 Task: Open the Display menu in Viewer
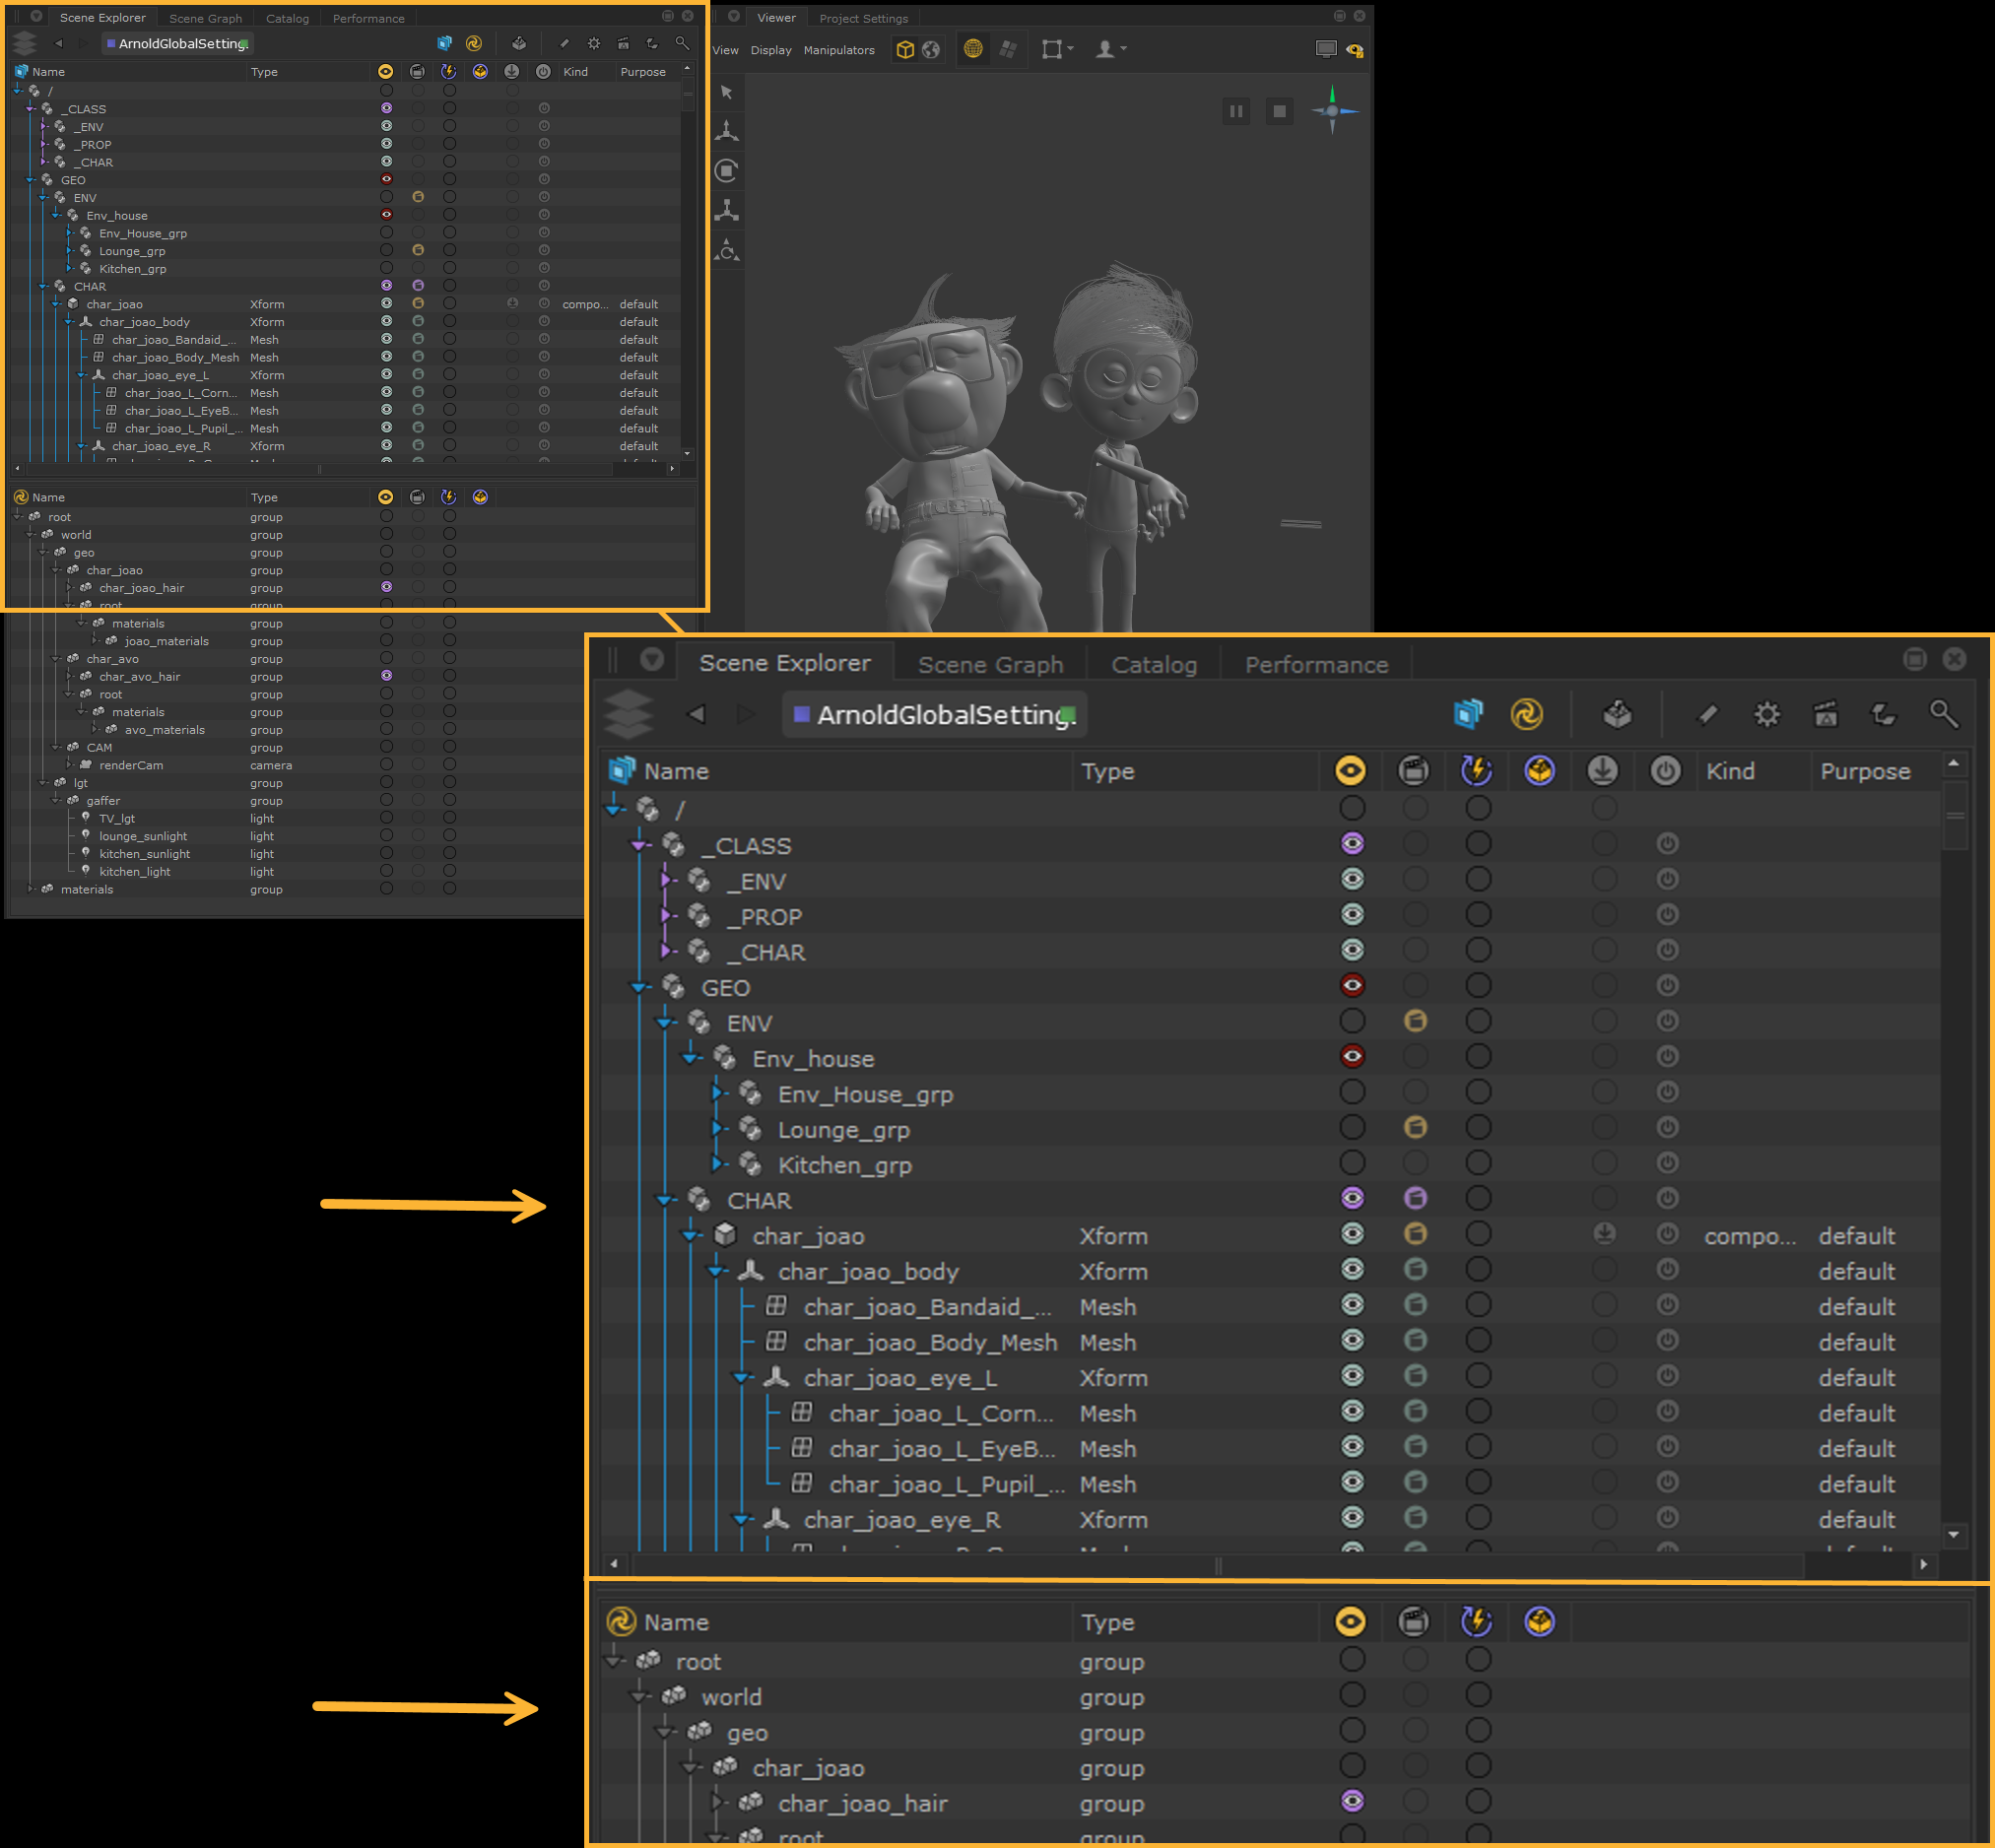pos(770,50)
